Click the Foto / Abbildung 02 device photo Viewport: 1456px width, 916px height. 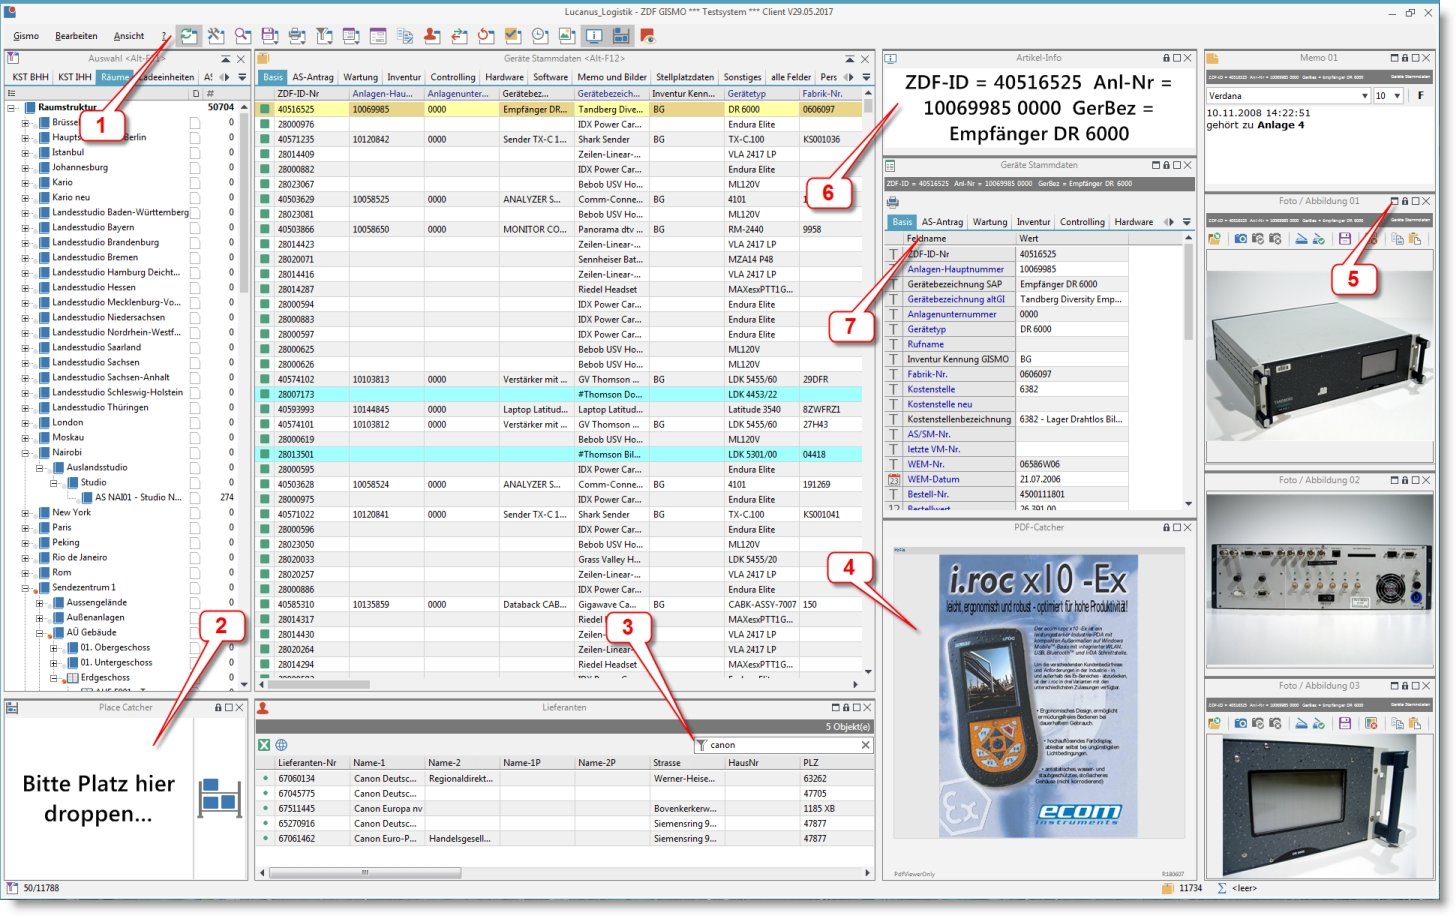click(1319, 580)
